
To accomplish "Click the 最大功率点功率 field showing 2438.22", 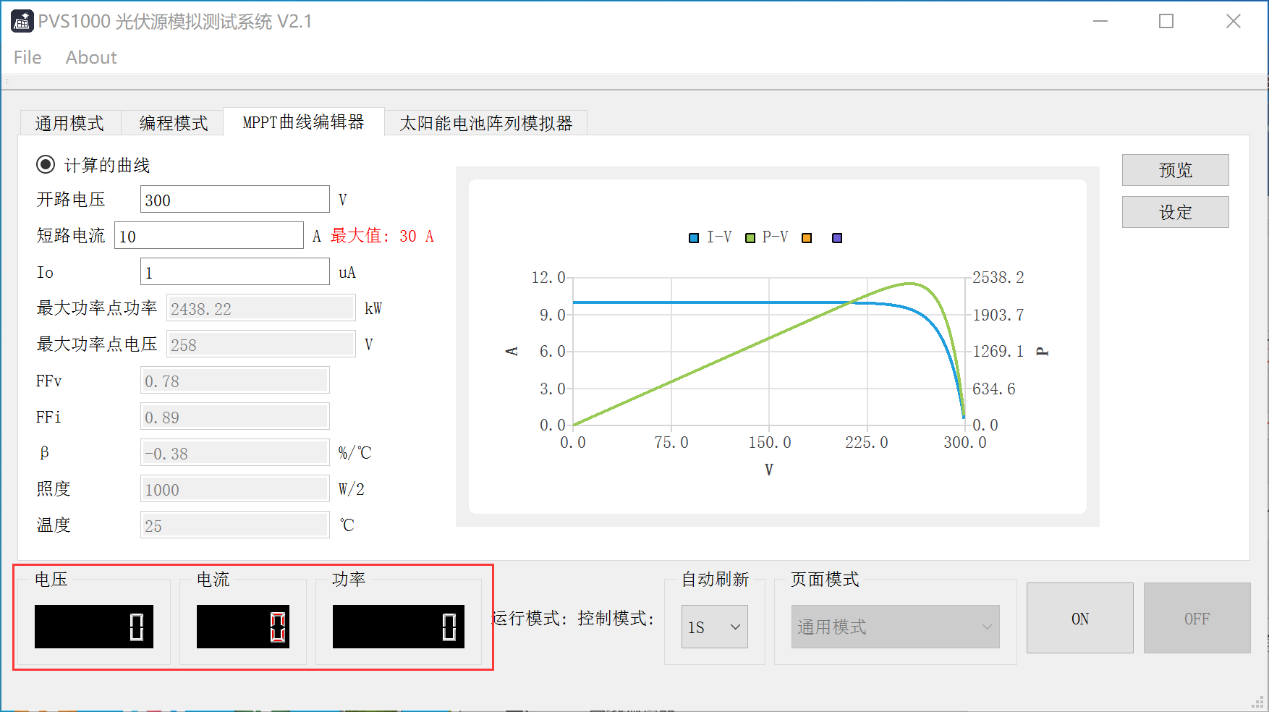I will [260, 309].
